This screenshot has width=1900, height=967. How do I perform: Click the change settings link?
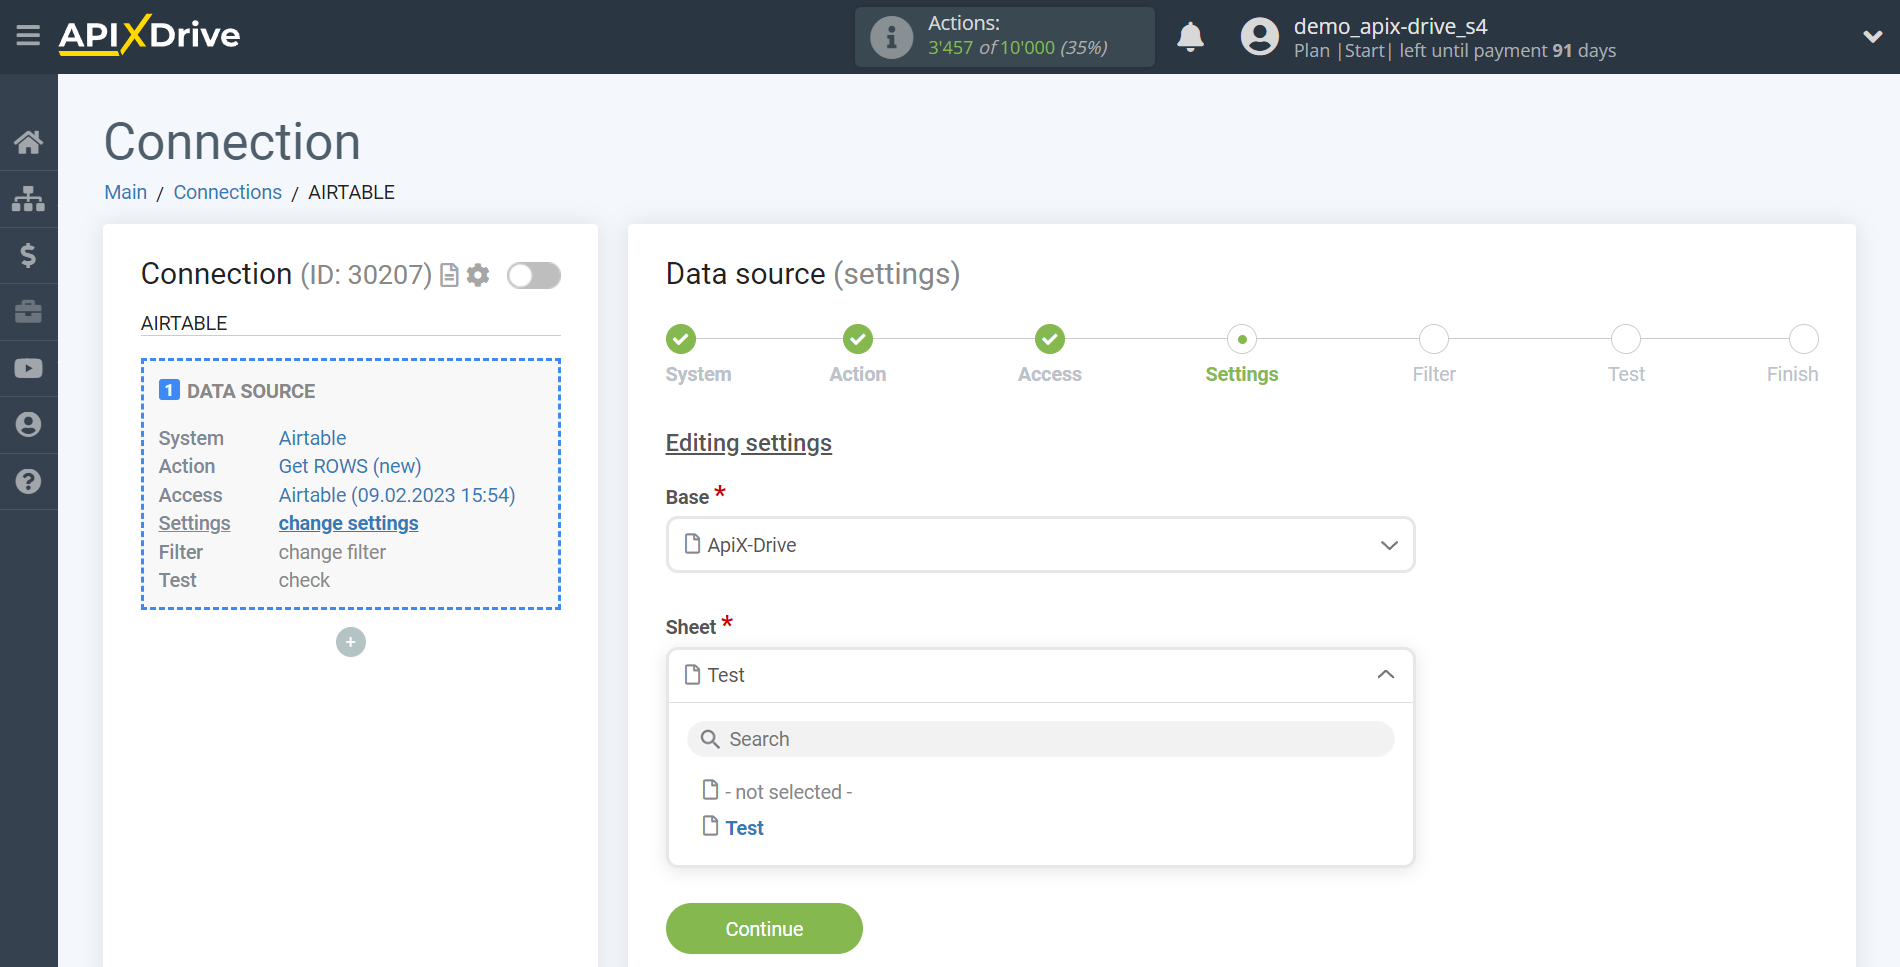click(348, 523)
